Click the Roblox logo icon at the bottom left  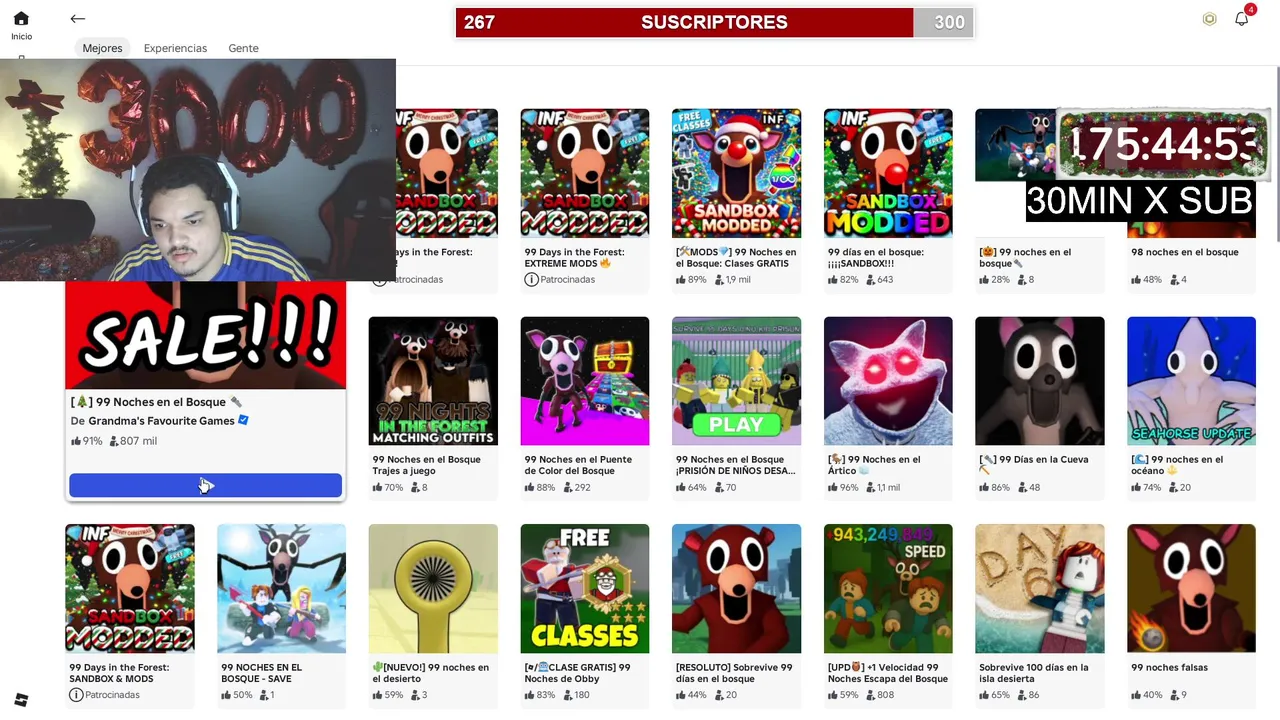(21, 699)
